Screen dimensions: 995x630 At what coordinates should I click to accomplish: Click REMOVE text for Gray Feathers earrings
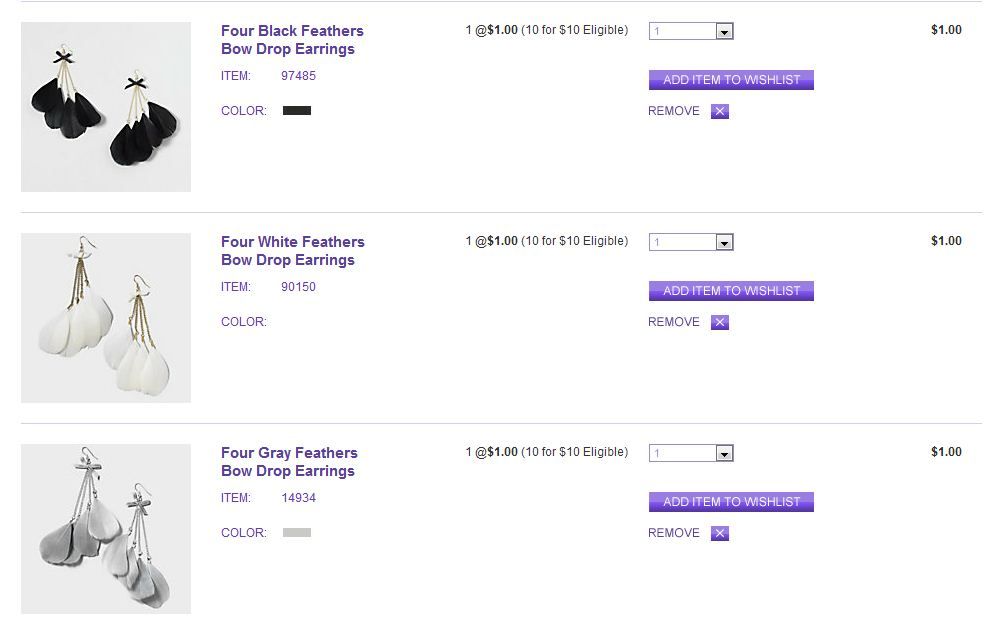(x=674, y=533)
